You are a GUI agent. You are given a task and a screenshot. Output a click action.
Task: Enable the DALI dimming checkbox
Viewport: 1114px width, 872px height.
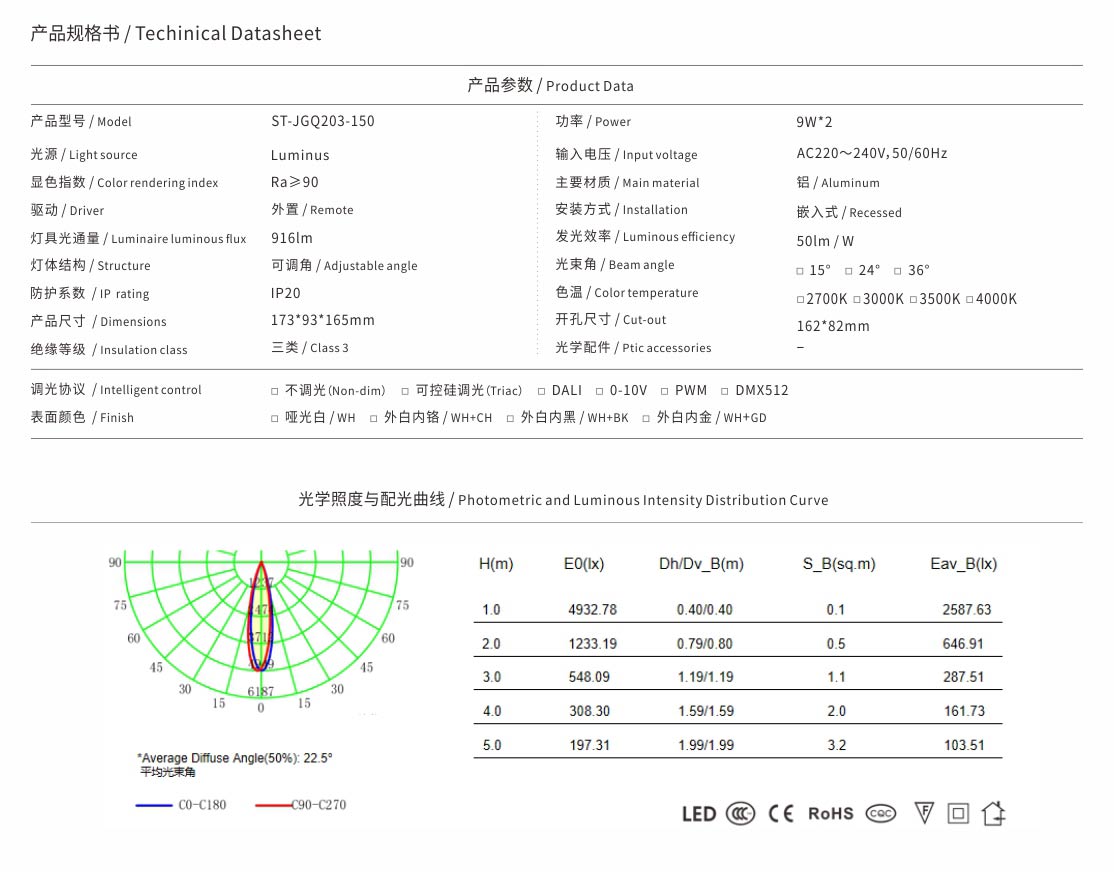541,391
